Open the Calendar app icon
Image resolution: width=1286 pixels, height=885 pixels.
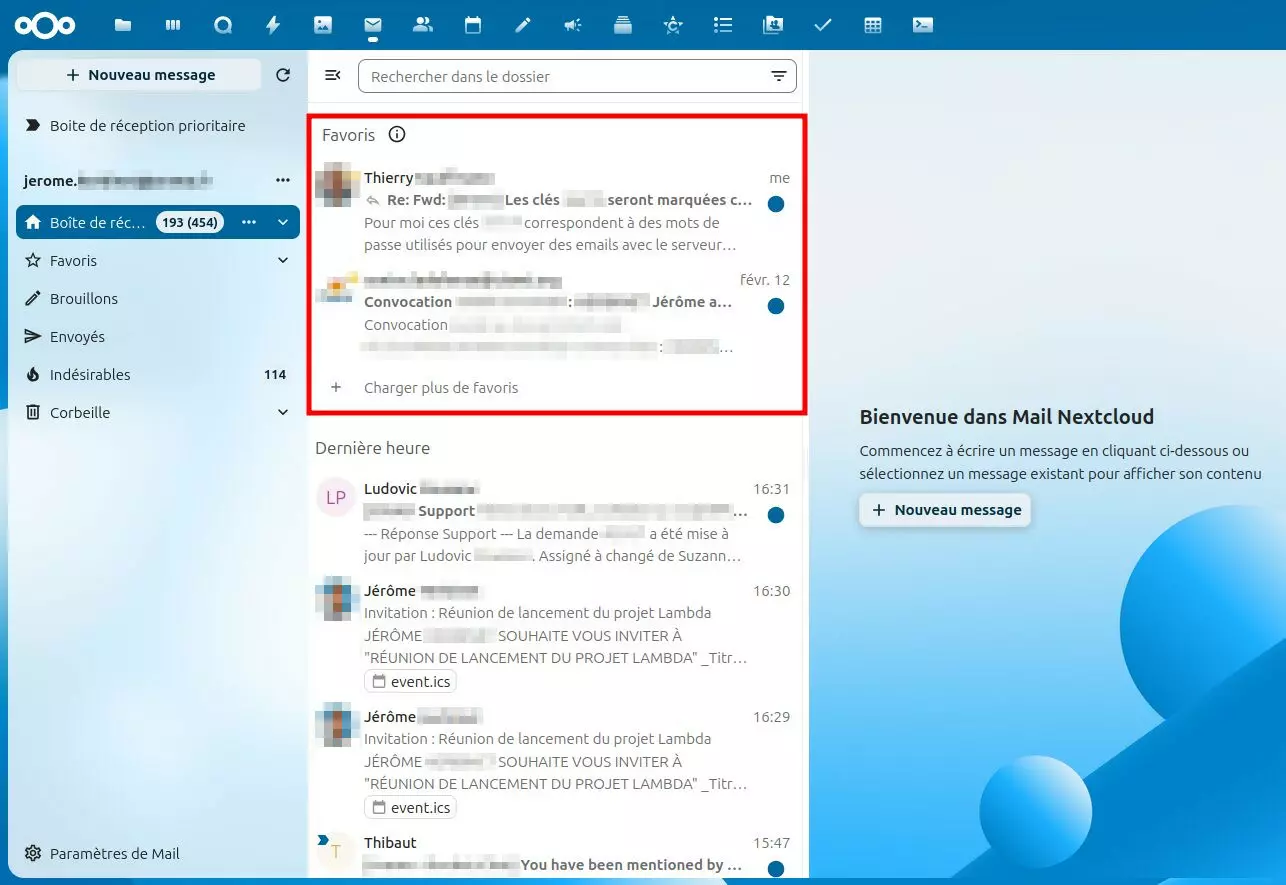(473, 25)
